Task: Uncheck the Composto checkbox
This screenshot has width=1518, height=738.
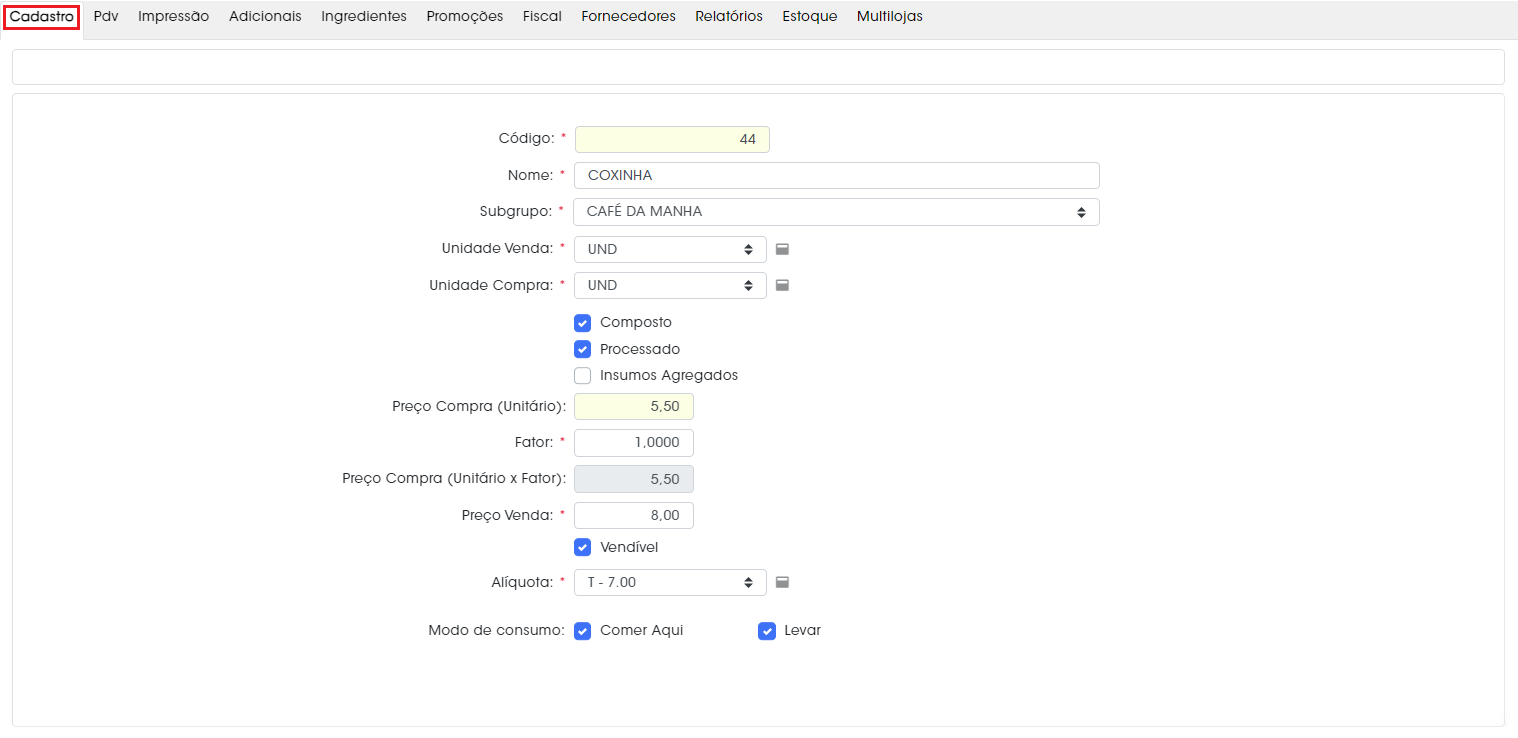Action: pyautogui.click(x=583, y=323)
